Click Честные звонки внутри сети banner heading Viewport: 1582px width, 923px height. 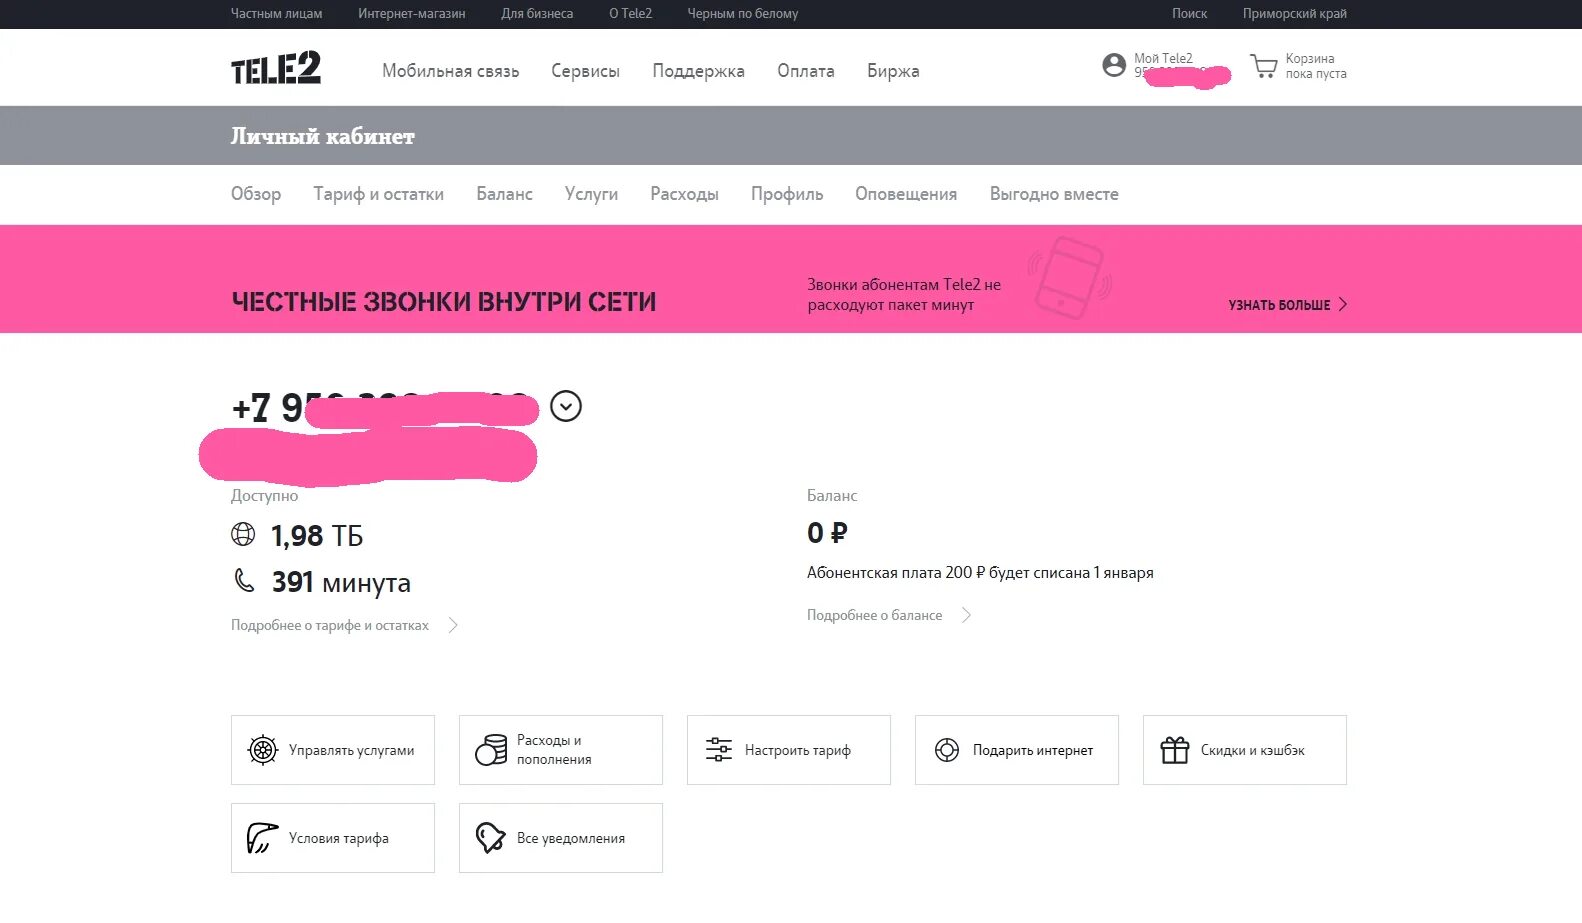(x=444, y=302)
